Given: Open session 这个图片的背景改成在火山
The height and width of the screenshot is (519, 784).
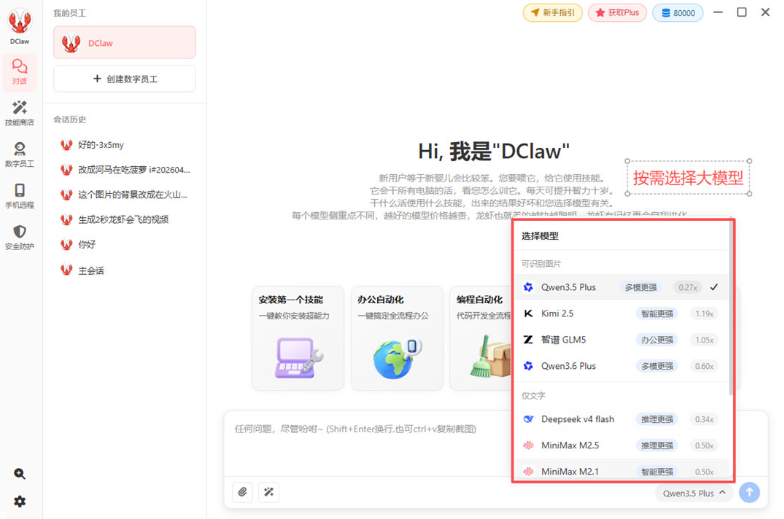Looking at the screenshot, I should [x=124, y=194].
